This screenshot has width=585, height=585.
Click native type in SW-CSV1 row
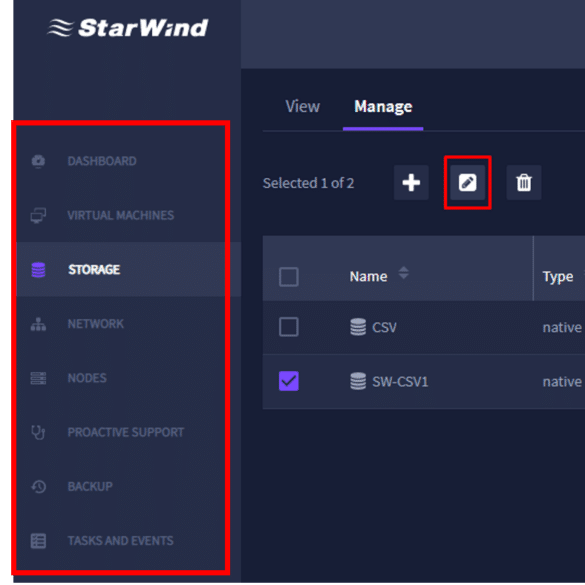pyautogui.click(x=562, y=382)
